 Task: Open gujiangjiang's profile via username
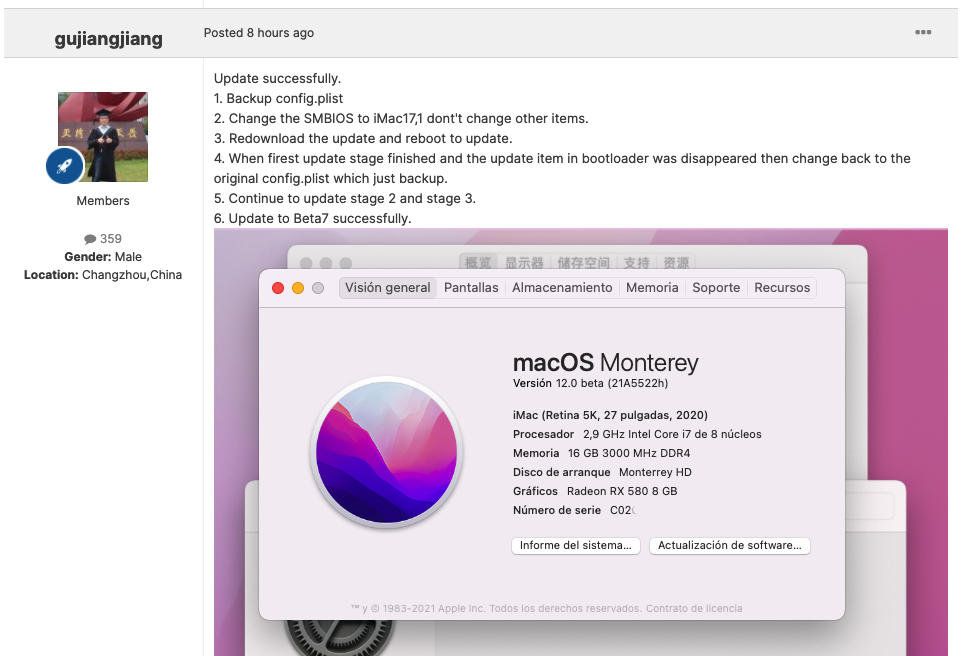[x=109, y=39]
